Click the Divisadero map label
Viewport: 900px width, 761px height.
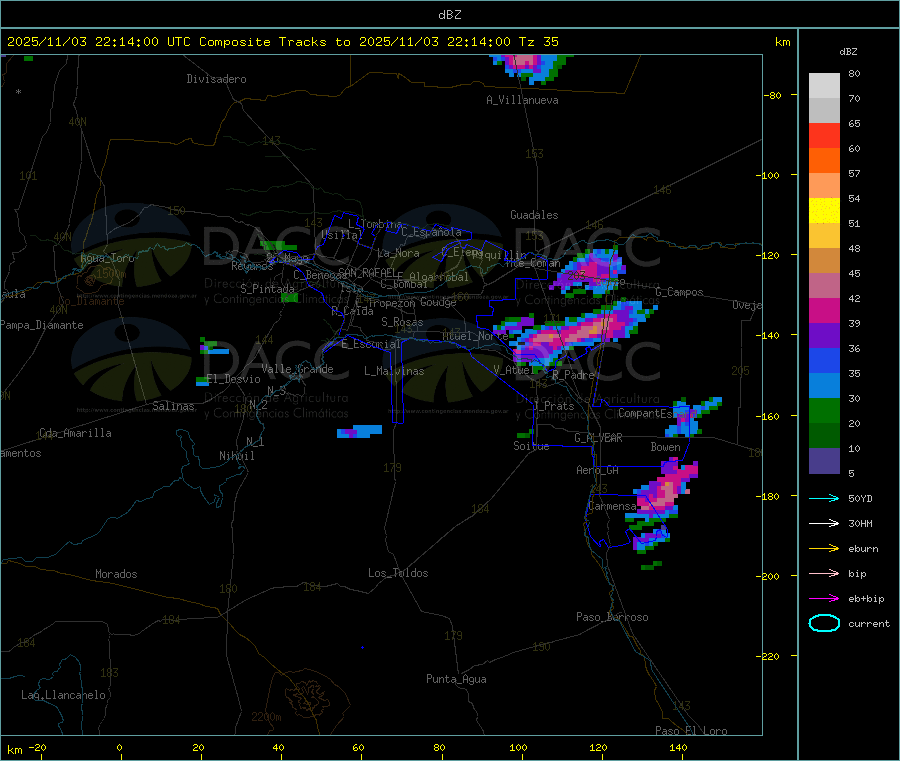coord(216,79)
